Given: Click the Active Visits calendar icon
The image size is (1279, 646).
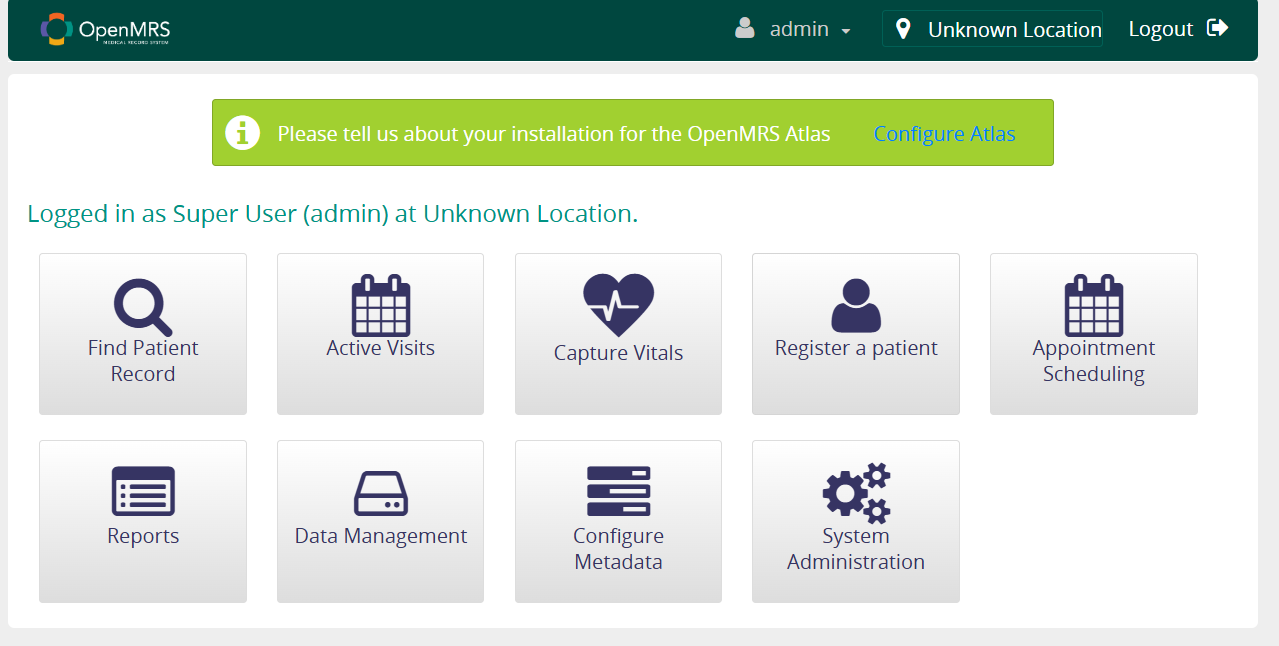Looking at the screenshot, I should 380,305.
